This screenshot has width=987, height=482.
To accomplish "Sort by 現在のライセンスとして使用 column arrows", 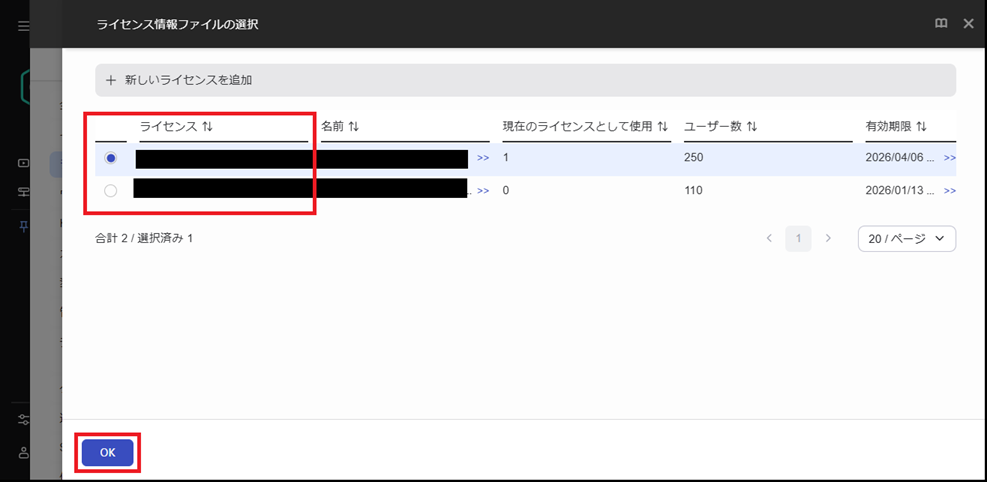I will point(662,126).
